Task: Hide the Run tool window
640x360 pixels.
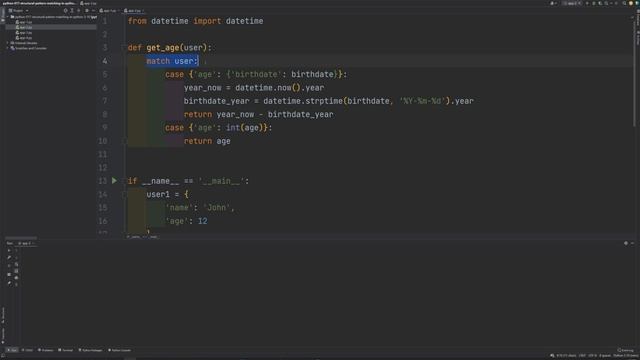Action: click(633, 243)
